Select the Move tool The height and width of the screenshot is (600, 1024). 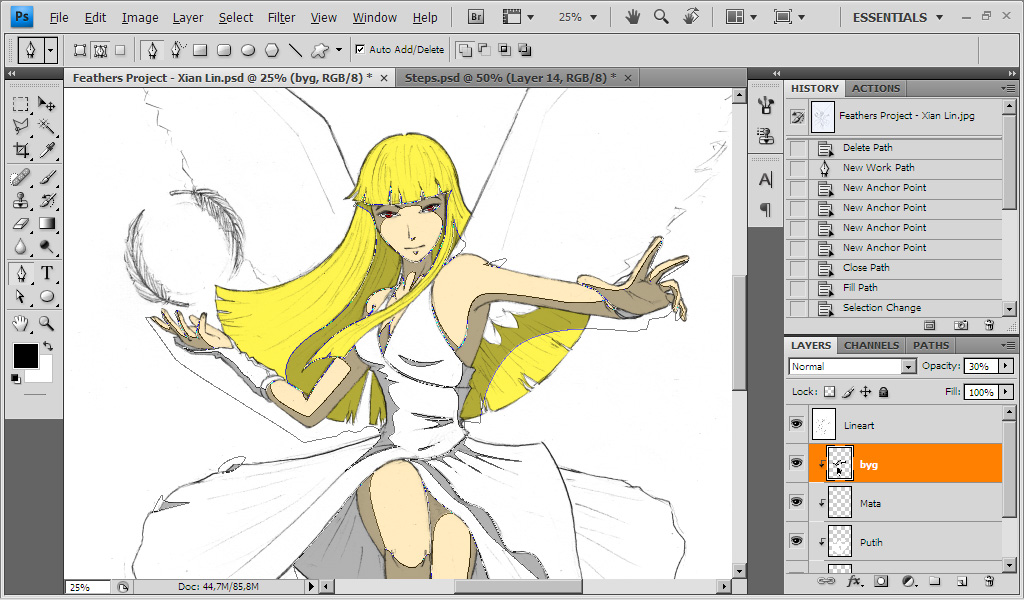point(46,104)
